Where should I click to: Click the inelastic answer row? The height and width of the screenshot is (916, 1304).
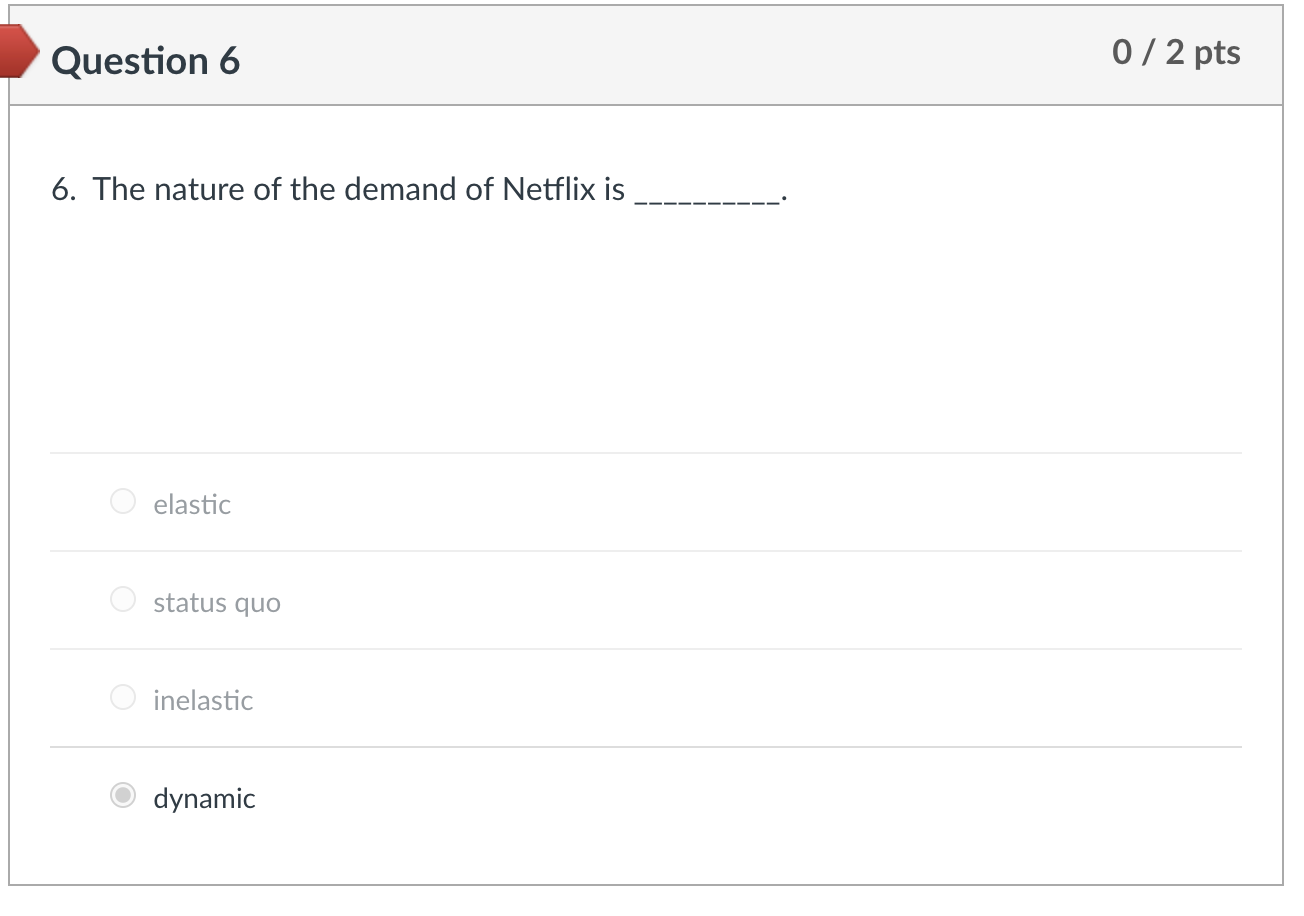(x=650, y=697)
